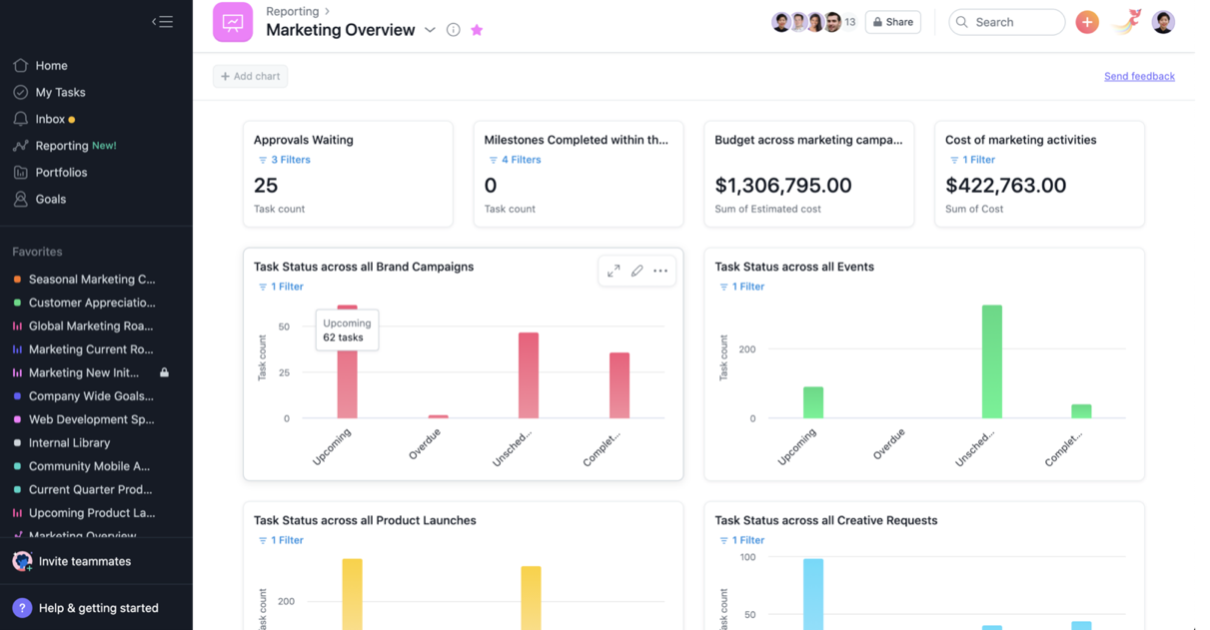Open Goals in the sidebar
This screenshot has height=630, width=1210.
click(51, 199)
